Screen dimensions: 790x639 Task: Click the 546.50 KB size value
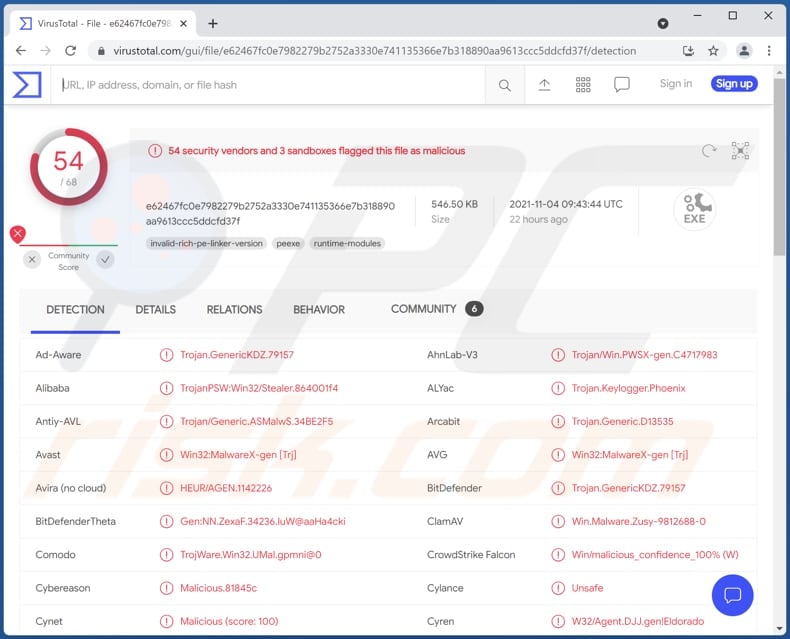pos(454,204)
